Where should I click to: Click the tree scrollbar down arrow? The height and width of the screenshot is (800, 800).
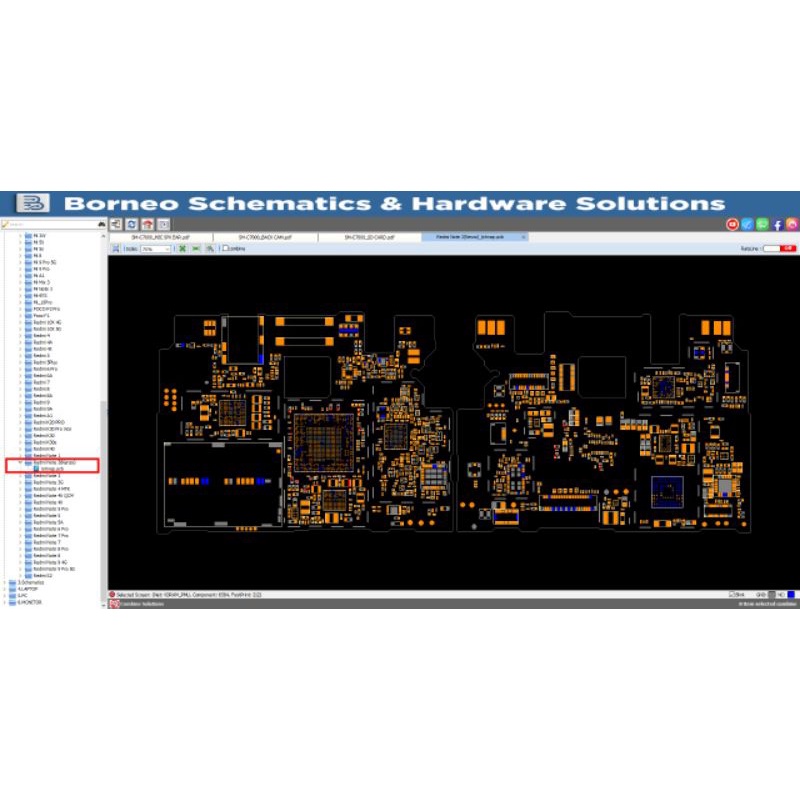click(104, 605)
